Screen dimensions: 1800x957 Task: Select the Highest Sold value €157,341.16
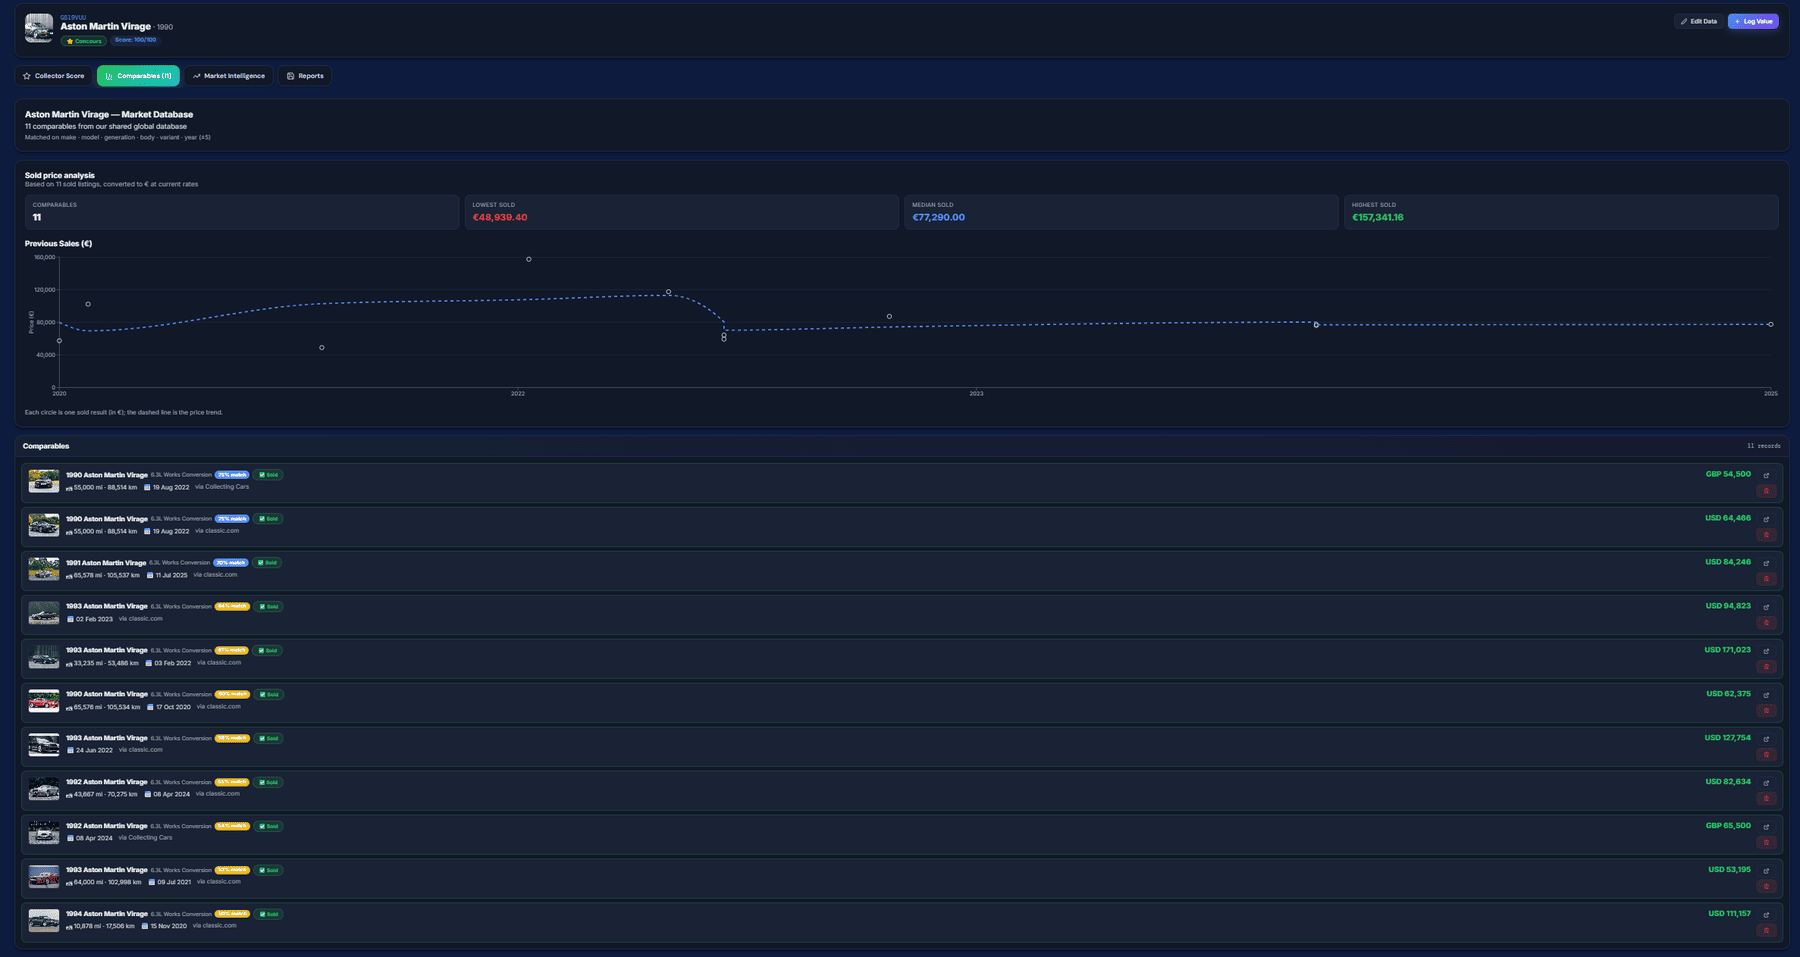coord(1378,217)
